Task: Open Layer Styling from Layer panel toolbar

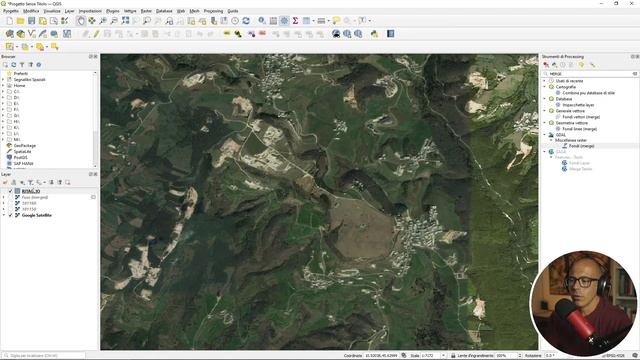Action: coord(5,182)
